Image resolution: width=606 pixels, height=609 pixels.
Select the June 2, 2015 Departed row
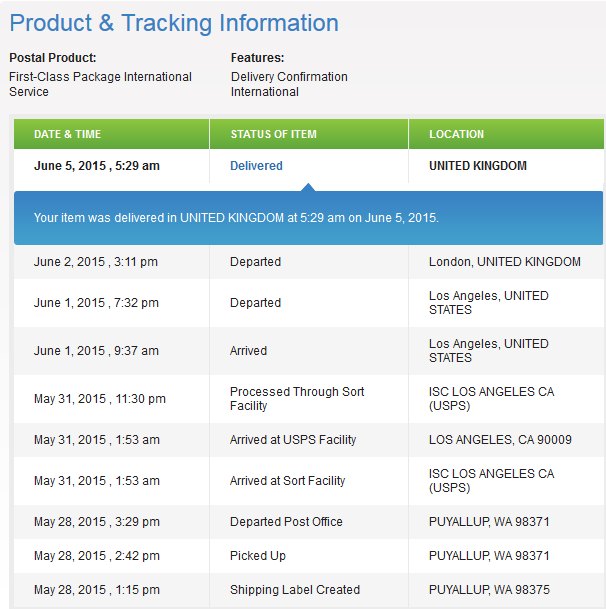309,262
